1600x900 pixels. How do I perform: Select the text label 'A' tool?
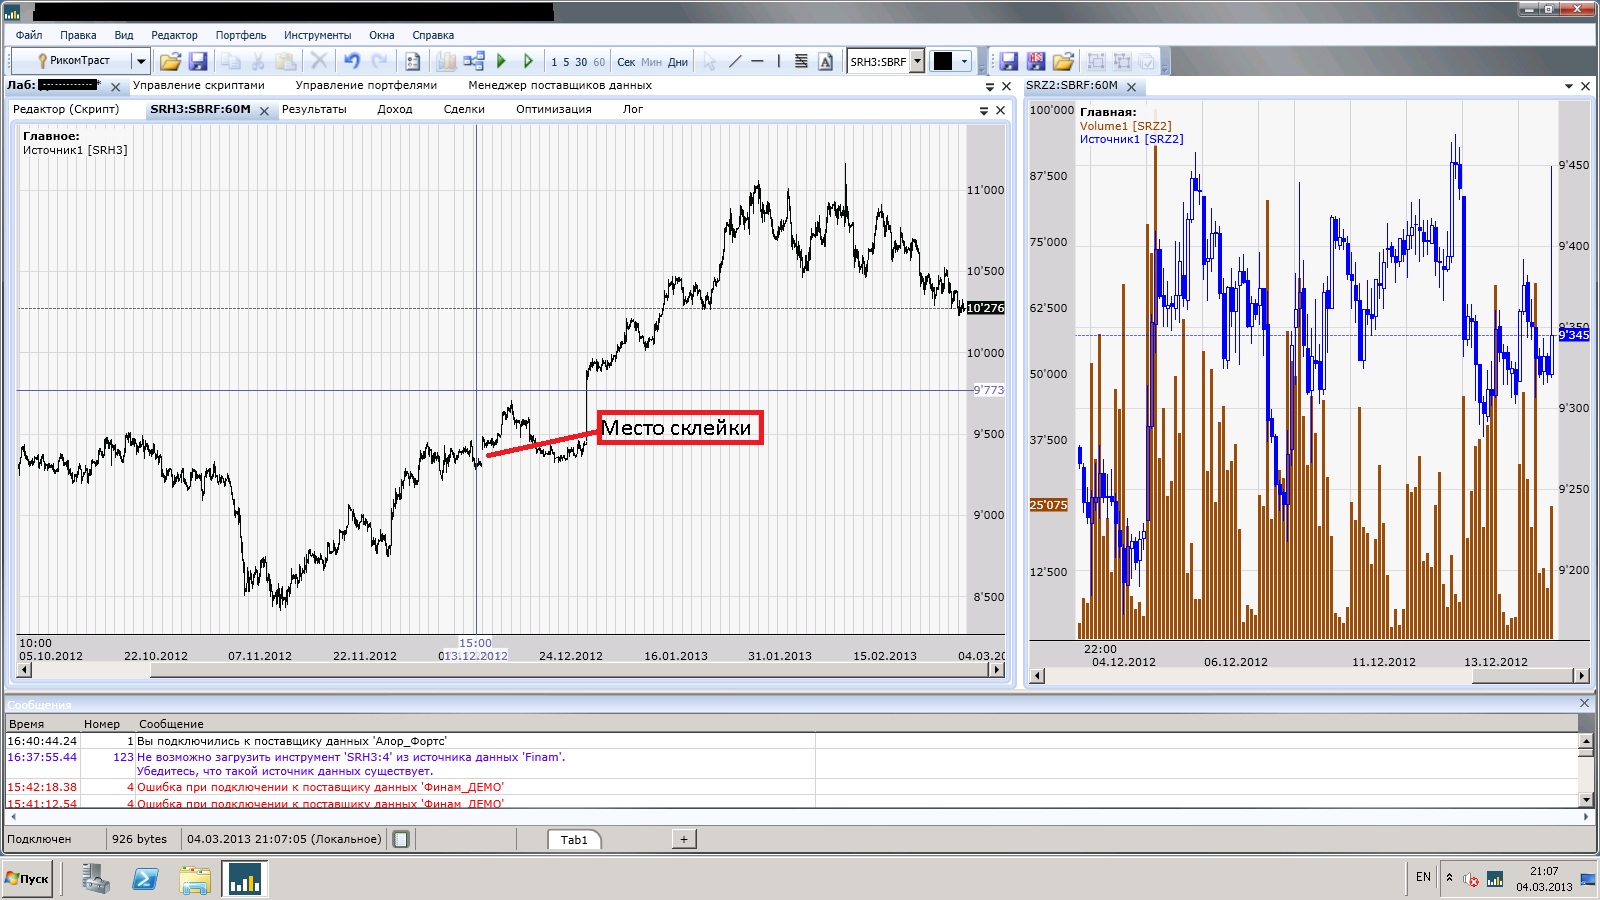(x=825, y=61)
